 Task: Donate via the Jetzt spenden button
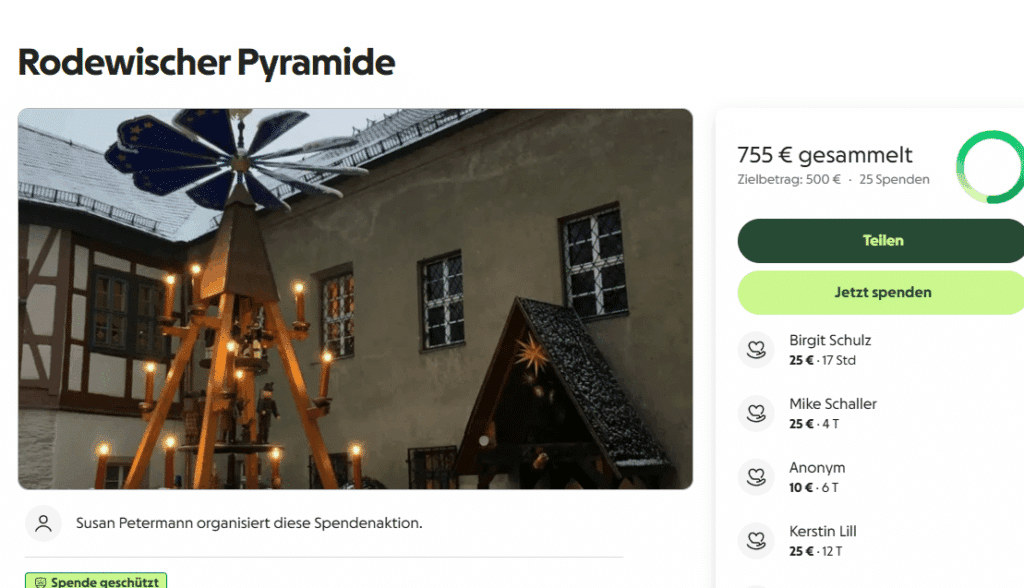[x=881, y=292]
